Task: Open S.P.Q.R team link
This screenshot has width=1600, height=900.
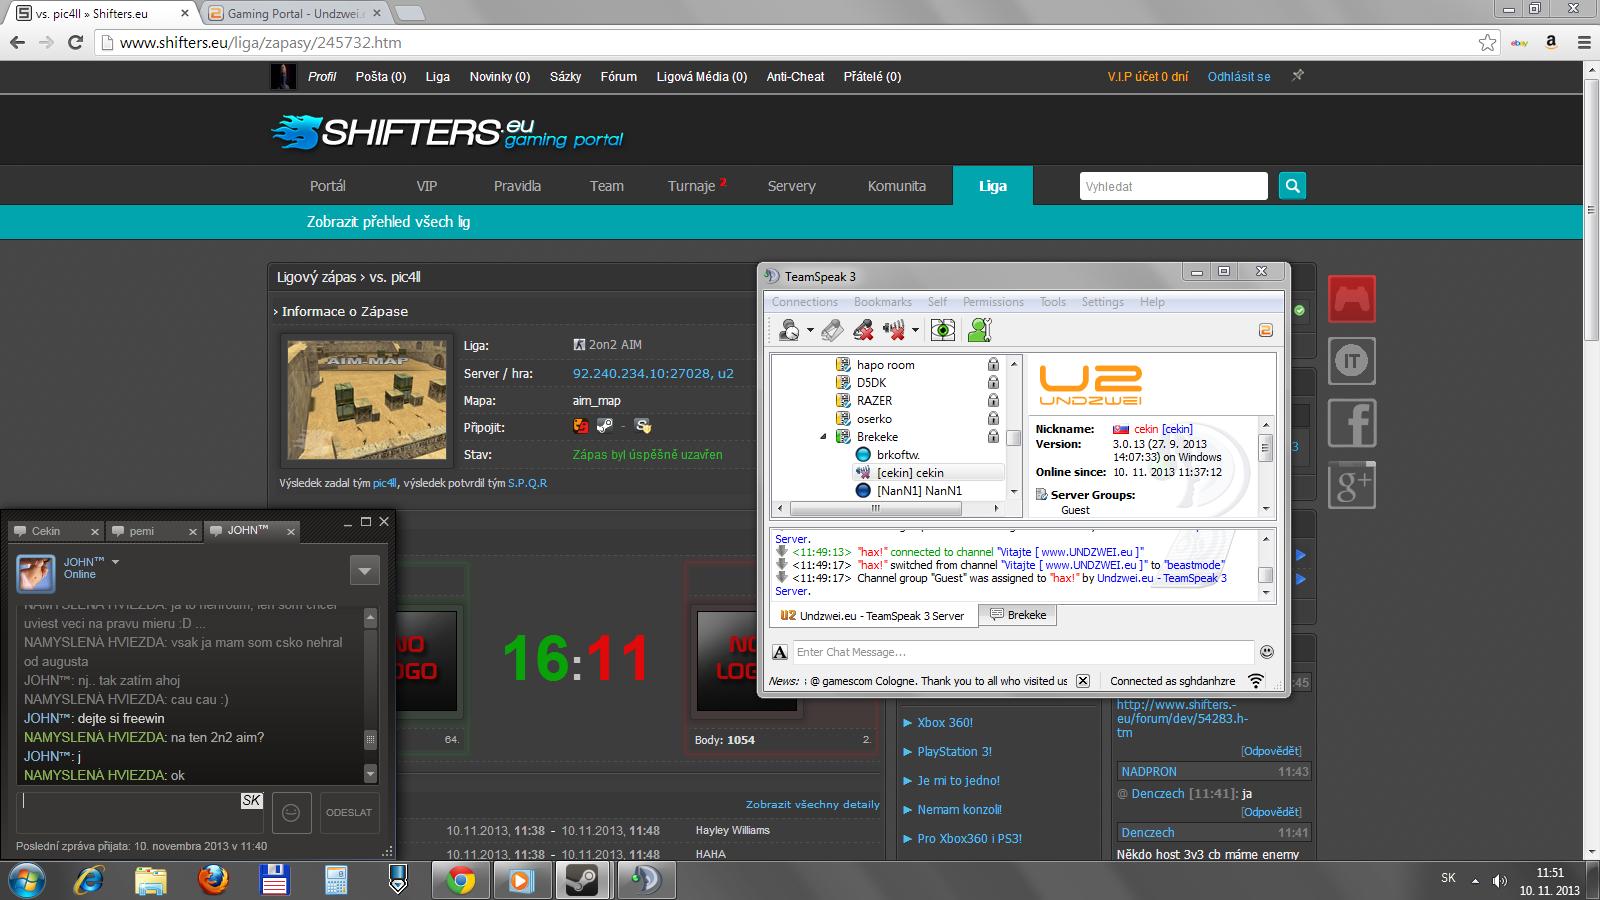Action: (527, 483)
